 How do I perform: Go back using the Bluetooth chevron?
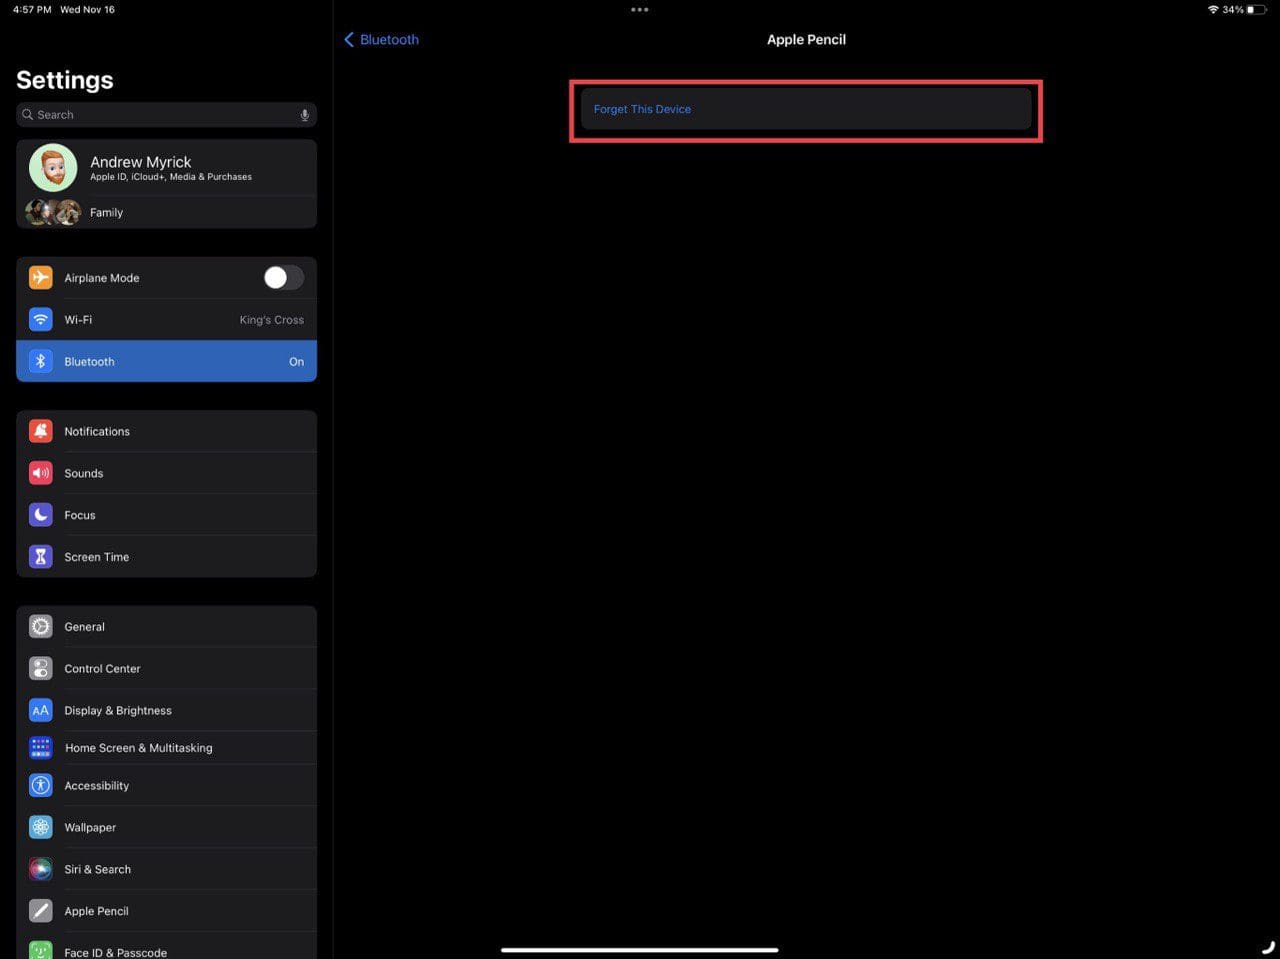pos(381,39)
